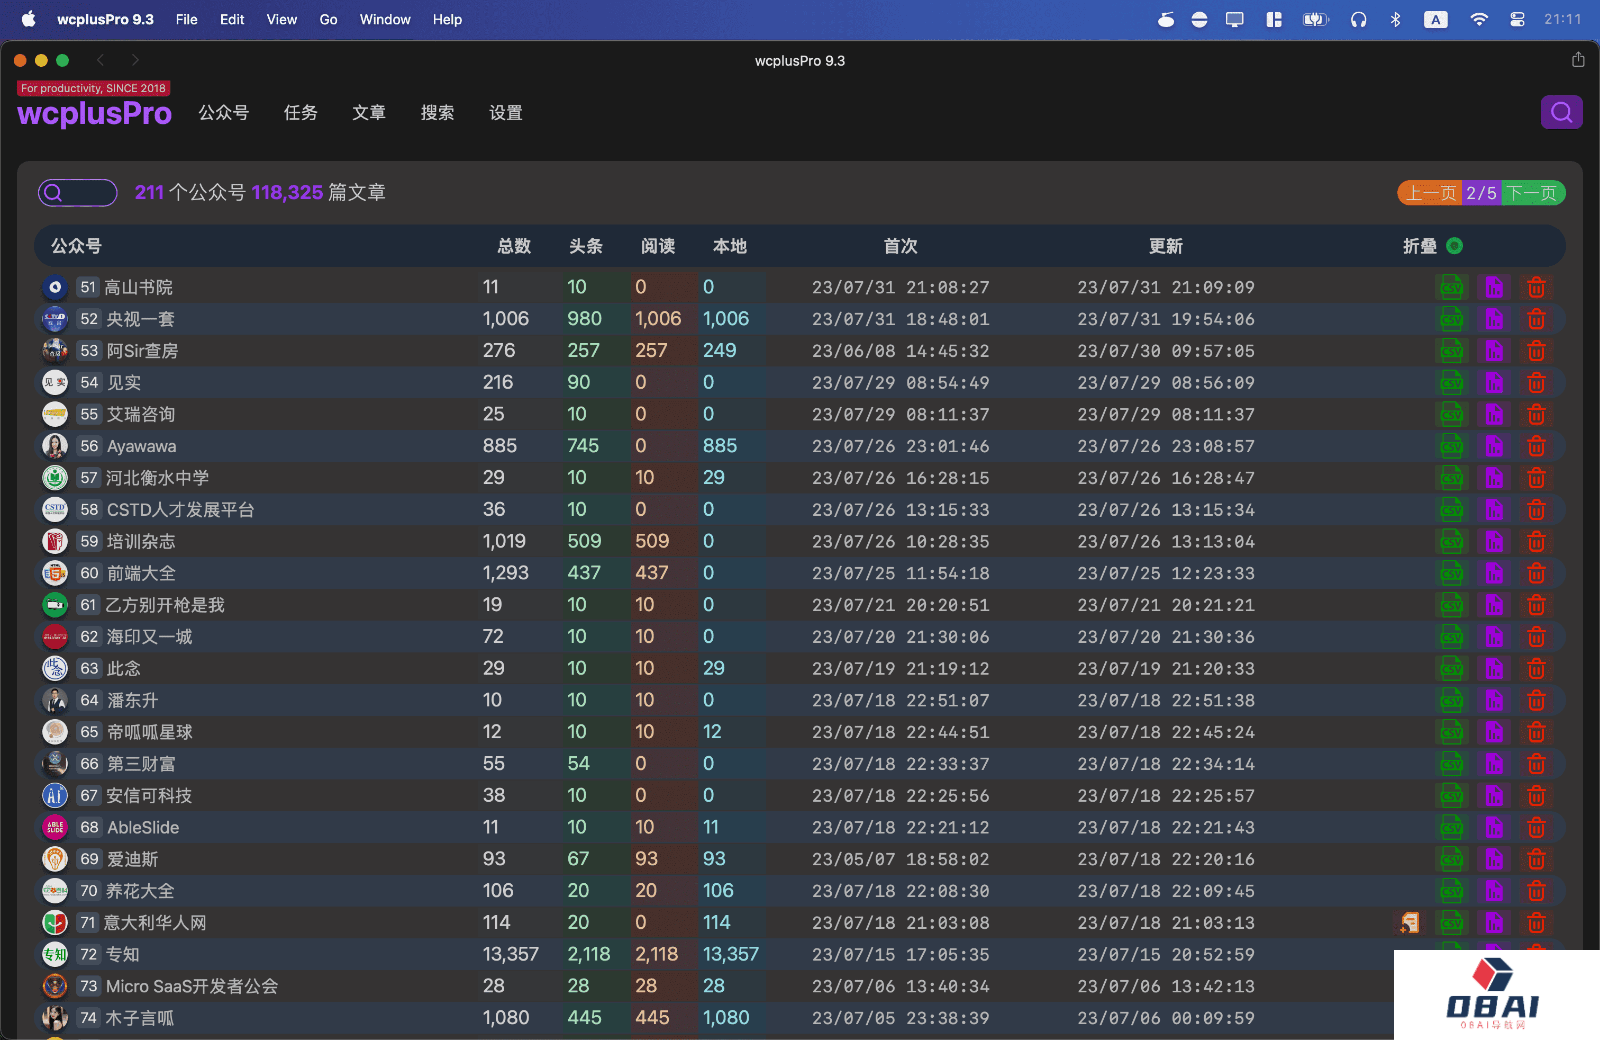Click the CSV icon for 见实
Viewport: 1600px width, 1040px height.
tap(1451, 383)
